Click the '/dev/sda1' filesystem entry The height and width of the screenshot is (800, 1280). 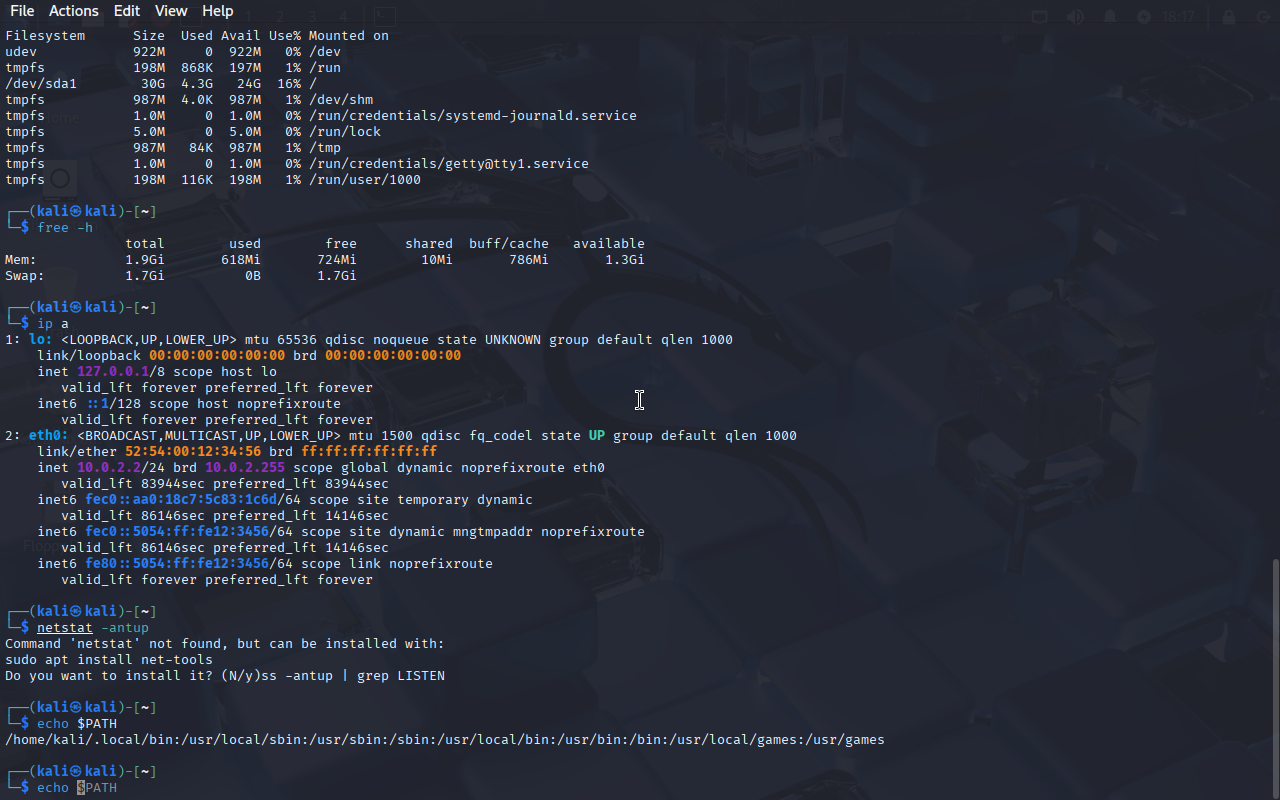point(41,84)
